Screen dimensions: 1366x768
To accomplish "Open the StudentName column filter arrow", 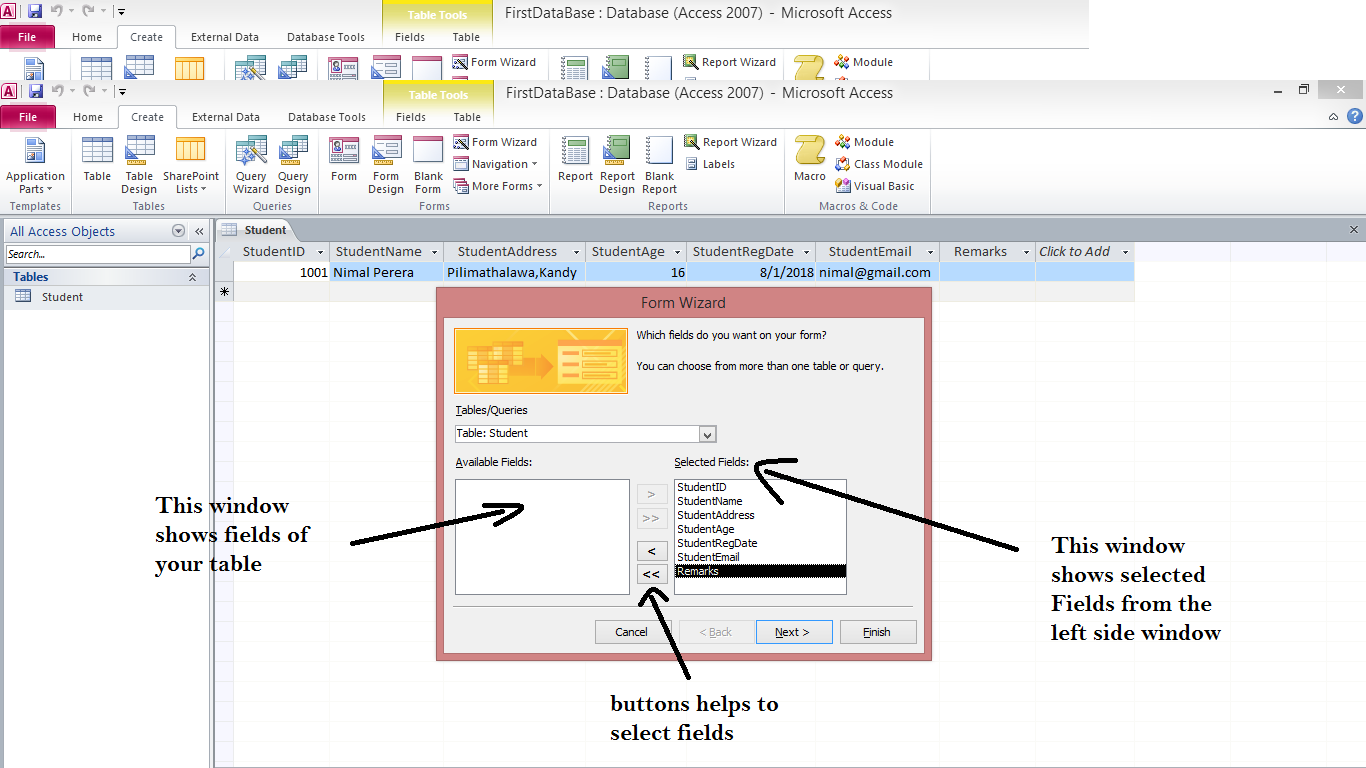I will coord(433,251).
